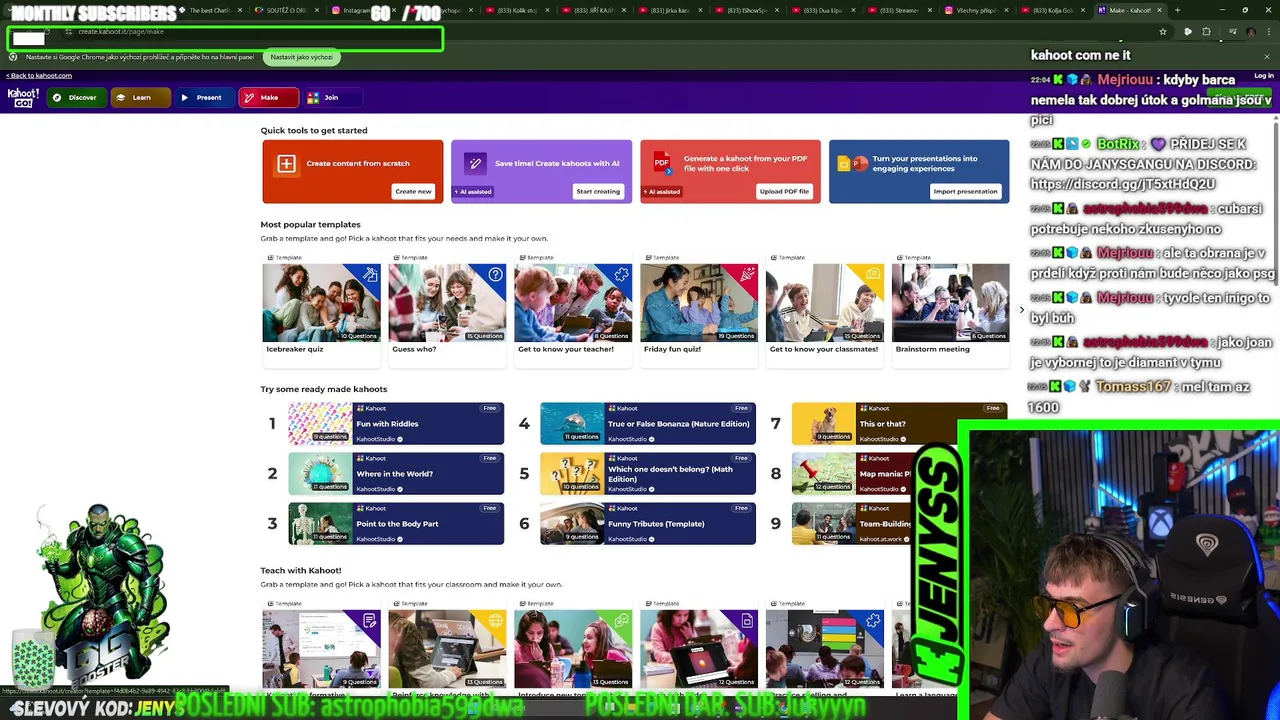Click the dog thumbnail of kahoot 7
This screenshot has width=1280, height=720.
pyautogui.click(x=824, y=424)
